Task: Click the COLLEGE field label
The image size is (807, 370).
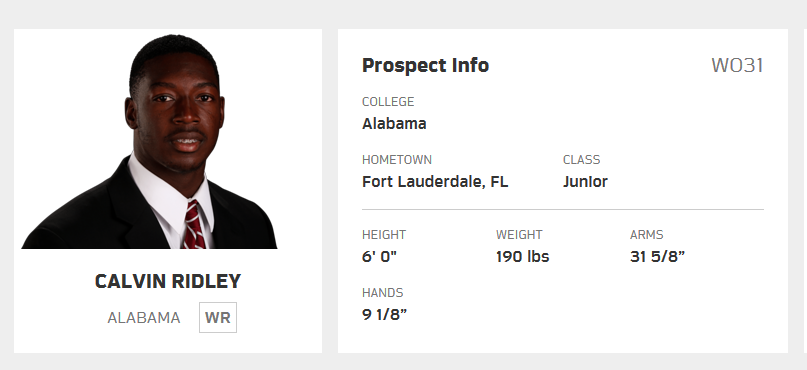Action: 388,102
